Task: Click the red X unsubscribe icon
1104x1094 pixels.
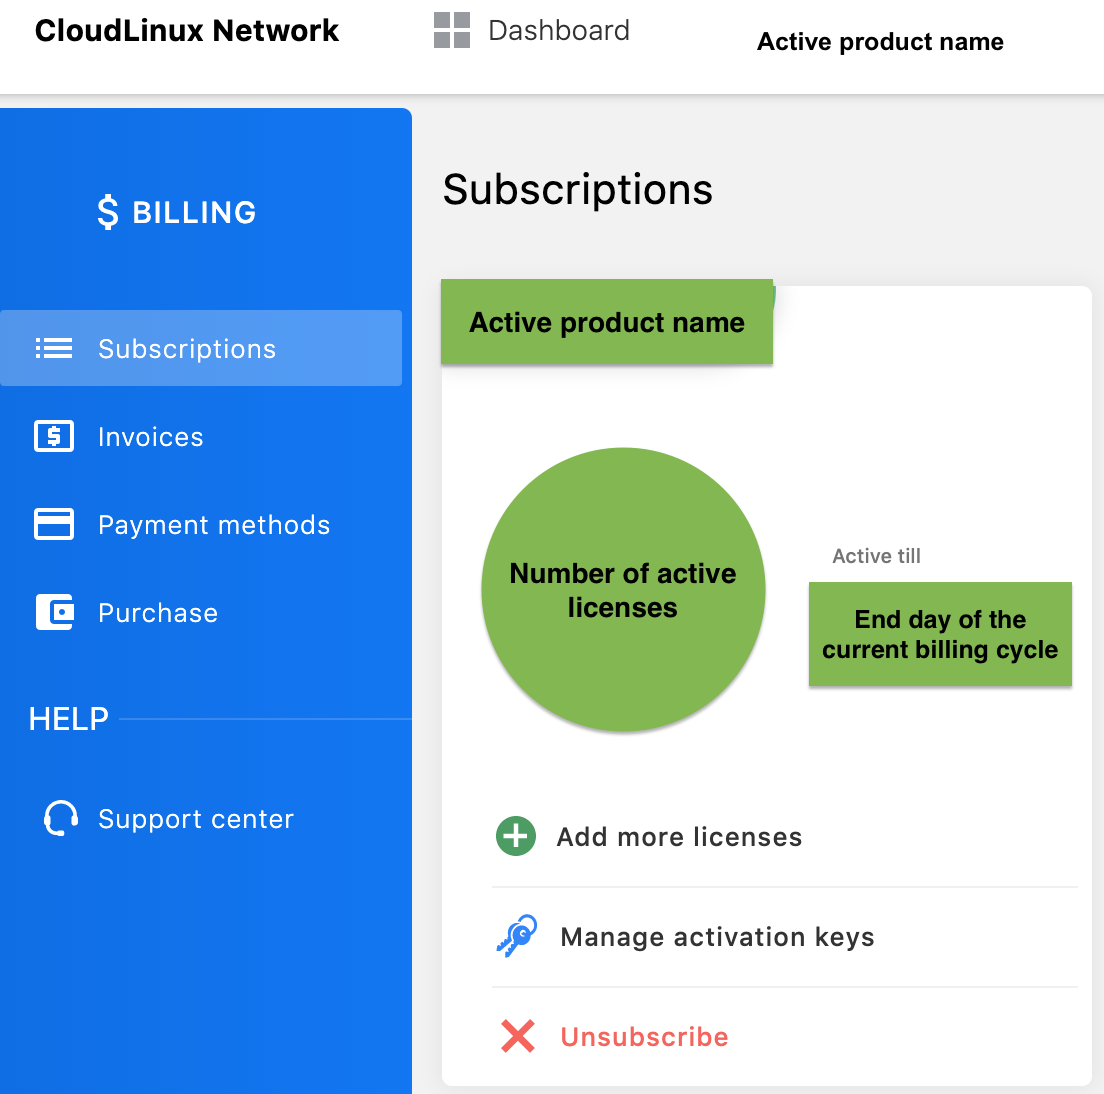Action: click(518, 1036)
